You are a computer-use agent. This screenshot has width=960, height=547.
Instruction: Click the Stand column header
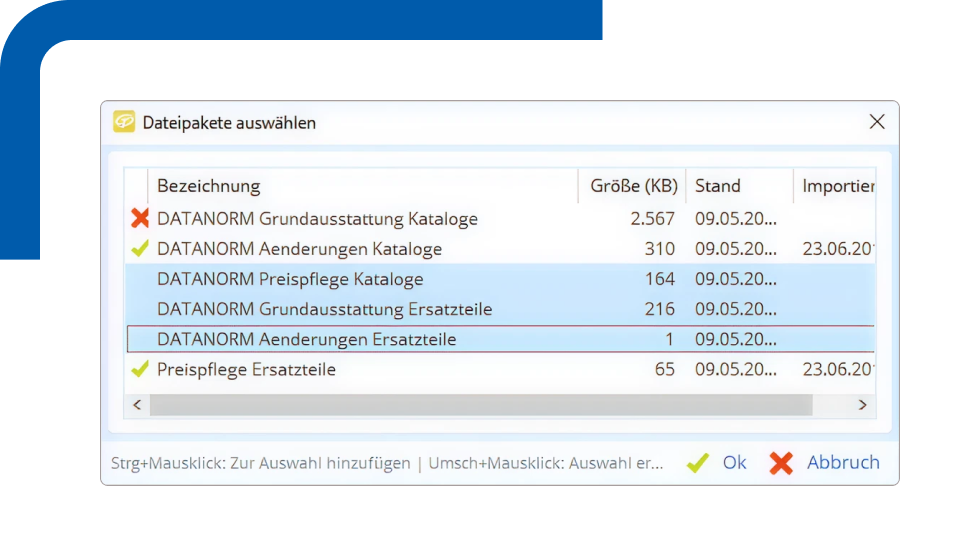point(717,186)
